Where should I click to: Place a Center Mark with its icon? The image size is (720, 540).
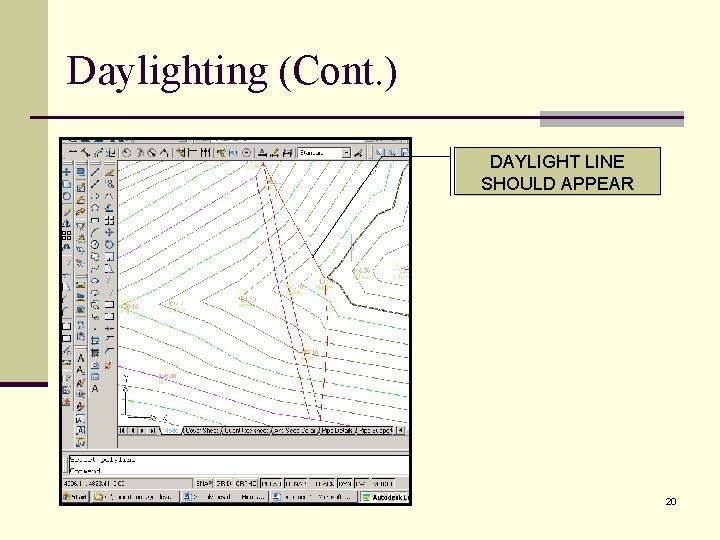point(247,152)
